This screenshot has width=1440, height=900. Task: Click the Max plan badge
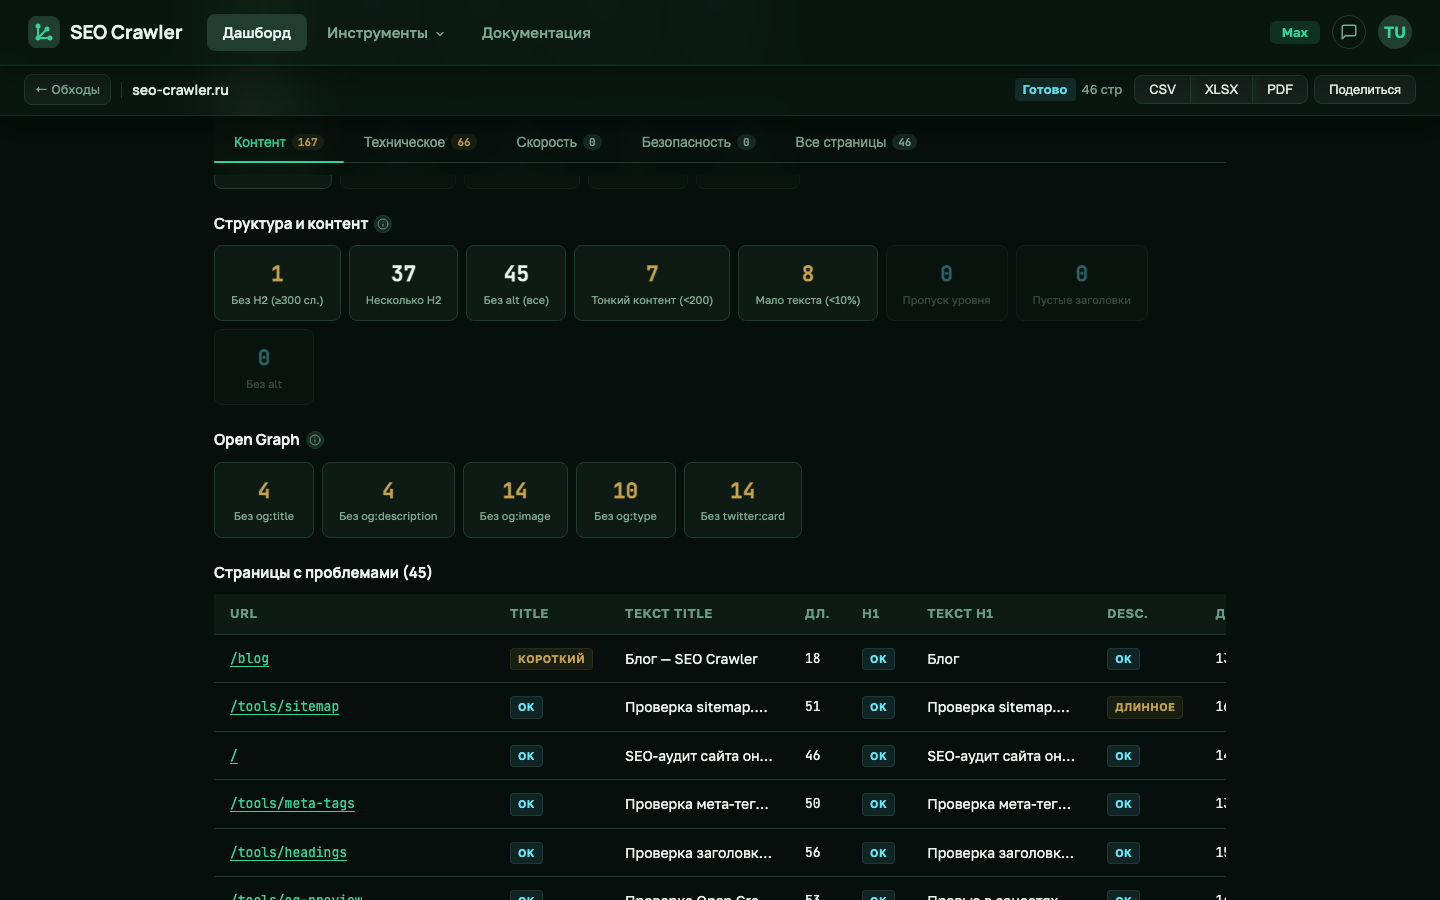click(1295, 33)
